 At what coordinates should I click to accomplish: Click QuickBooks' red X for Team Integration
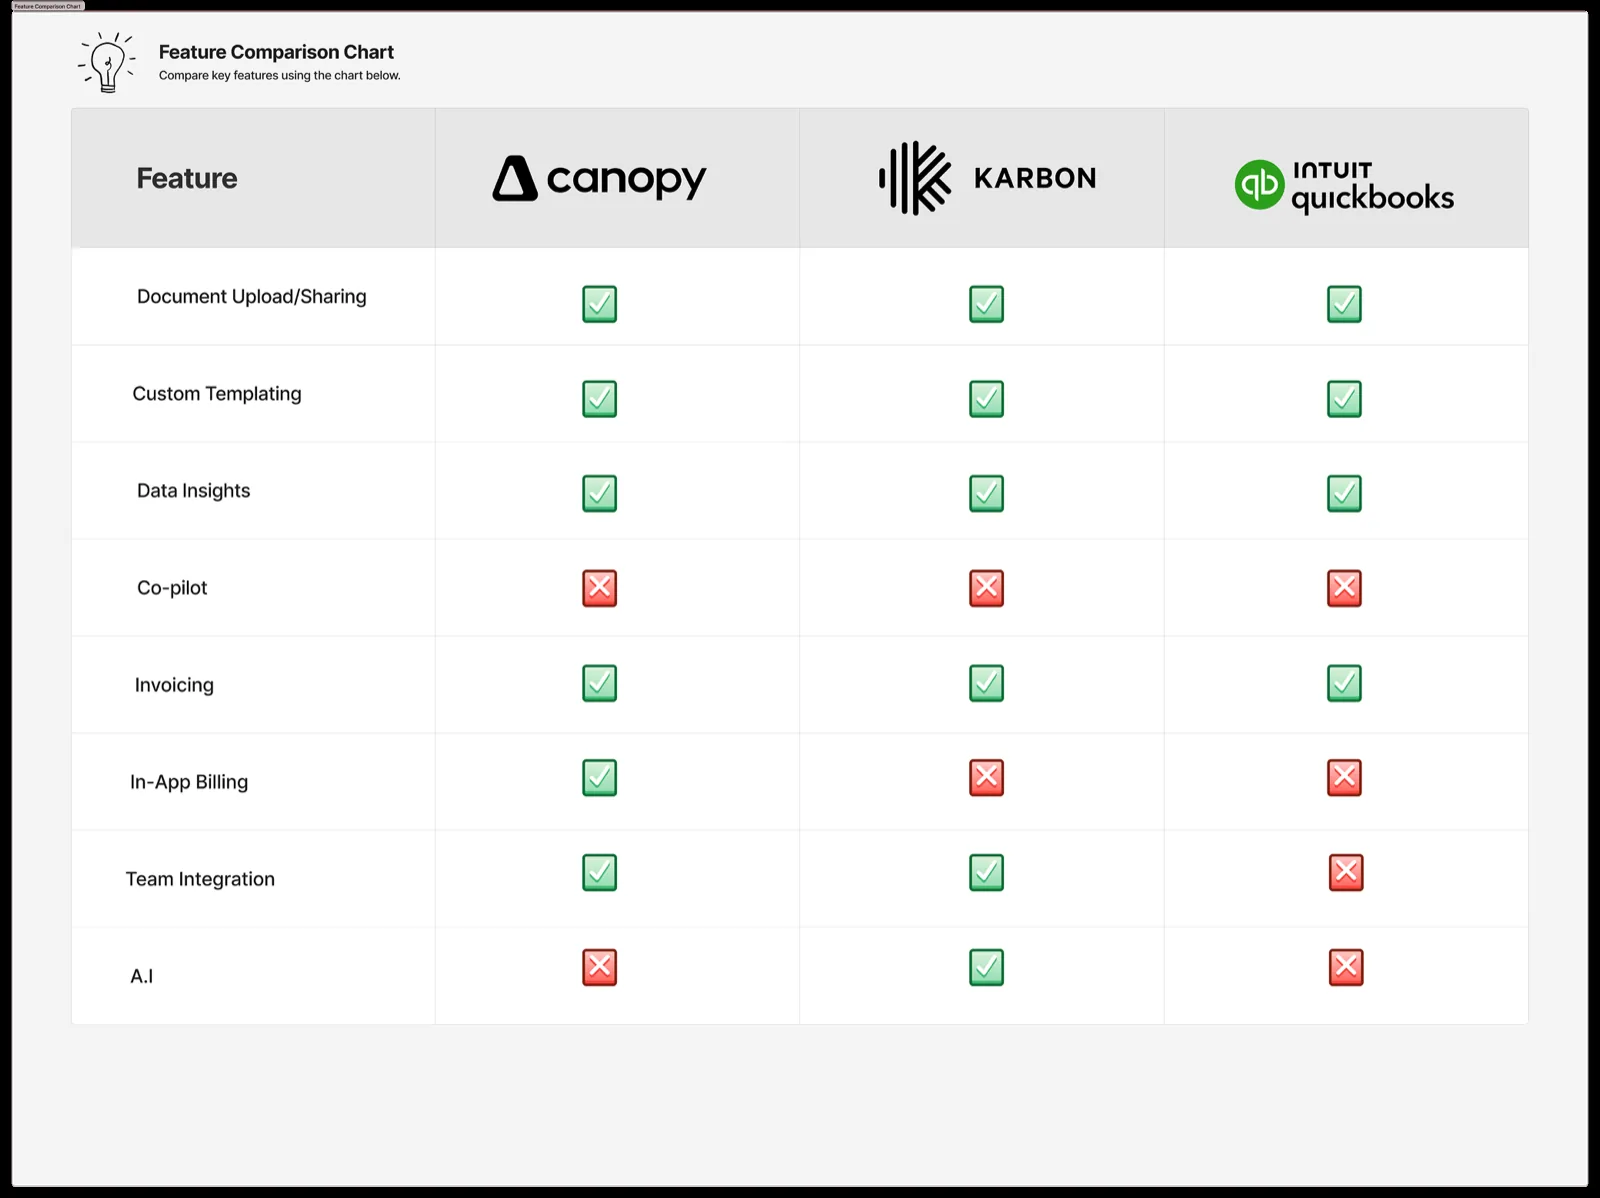(x=1346, y=872)
